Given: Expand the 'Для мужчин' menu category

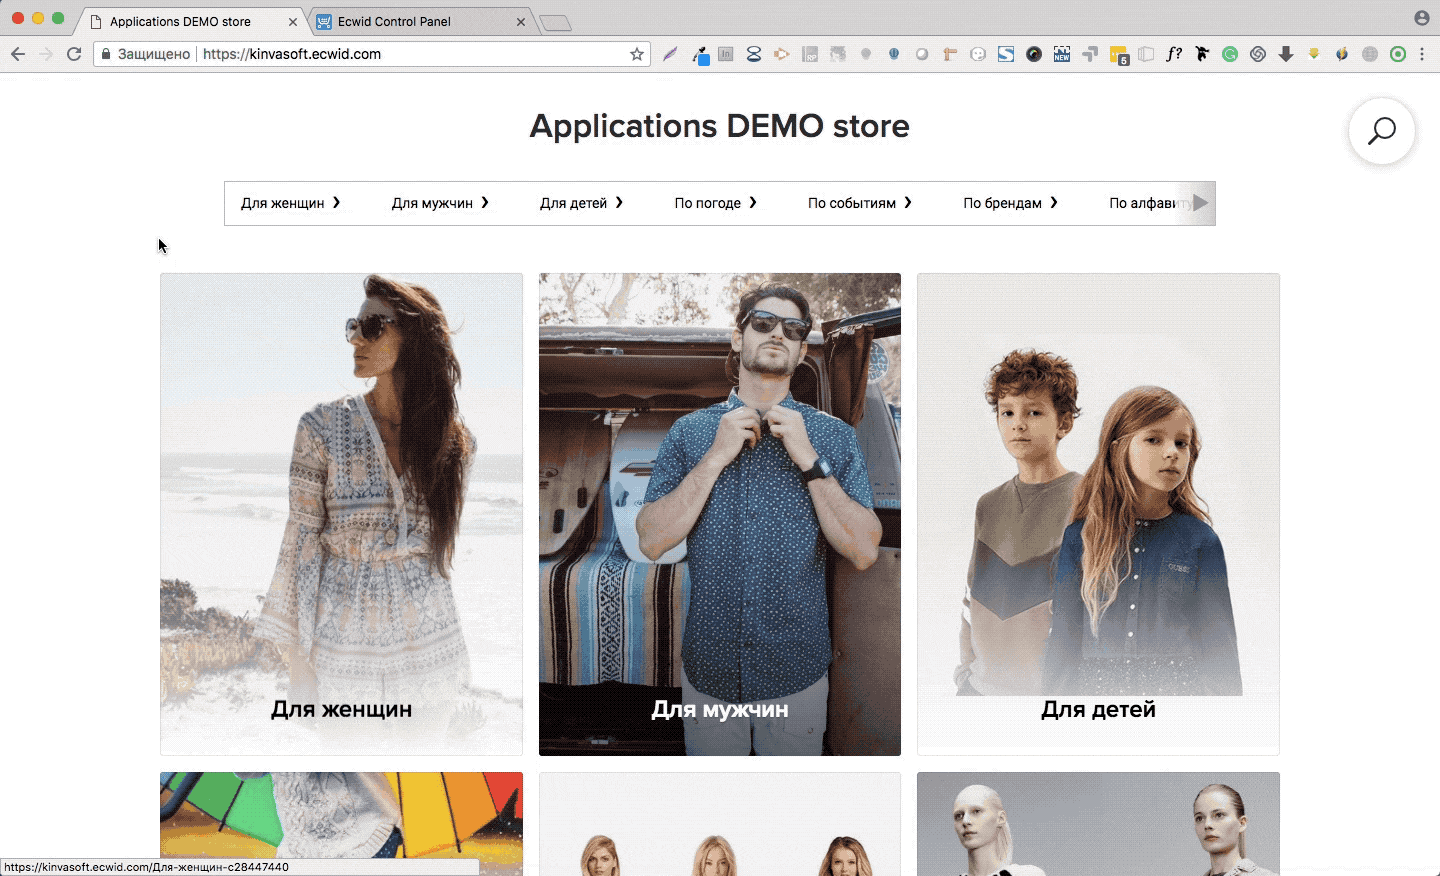Looking at the screenshot, I should (440, 203).
